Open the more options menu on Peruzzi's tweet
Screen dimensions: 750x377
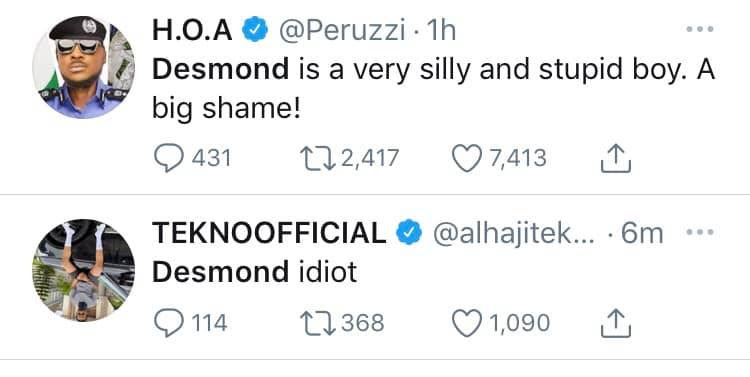coord(699,29)
